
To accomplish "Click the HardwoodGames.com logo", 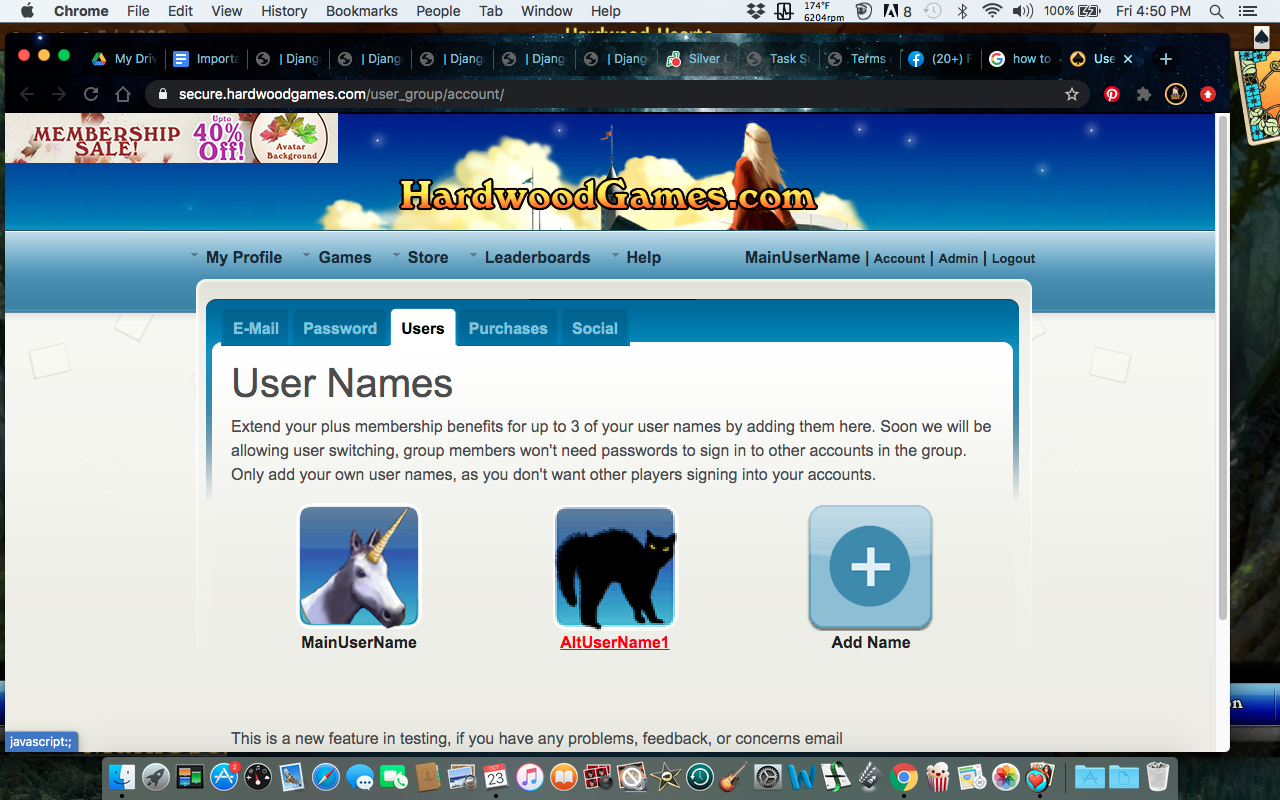I will [608, 195].
